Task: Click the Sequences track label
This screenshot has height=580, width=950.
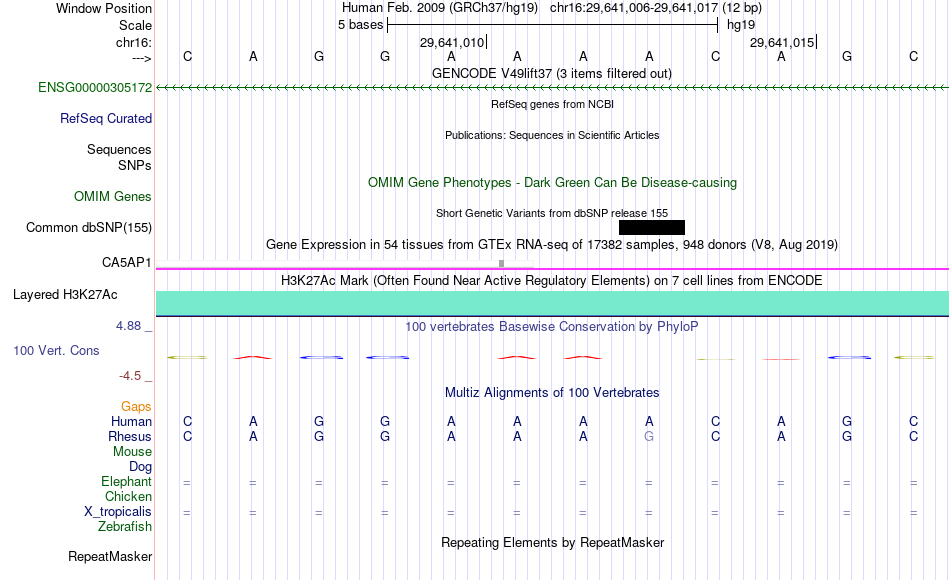Action: [119, 149]
